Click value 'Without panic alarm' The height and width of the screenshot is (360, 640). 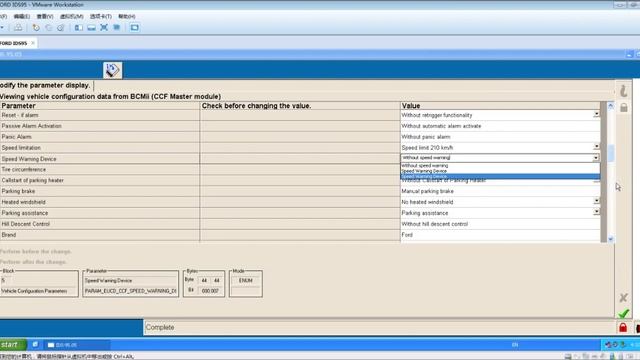click(426, 137)
